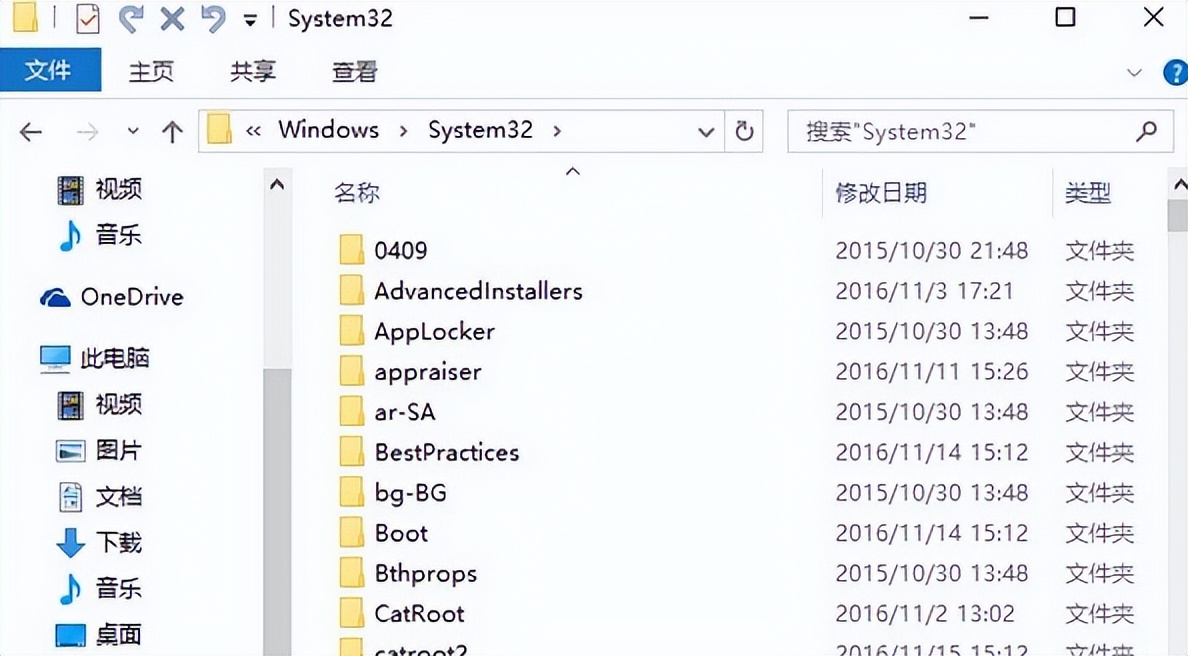The height and width of the screenshot is (656, 1188).
Task: Click navigation pane scroll up arrow
Action: [x=277, y=184]
